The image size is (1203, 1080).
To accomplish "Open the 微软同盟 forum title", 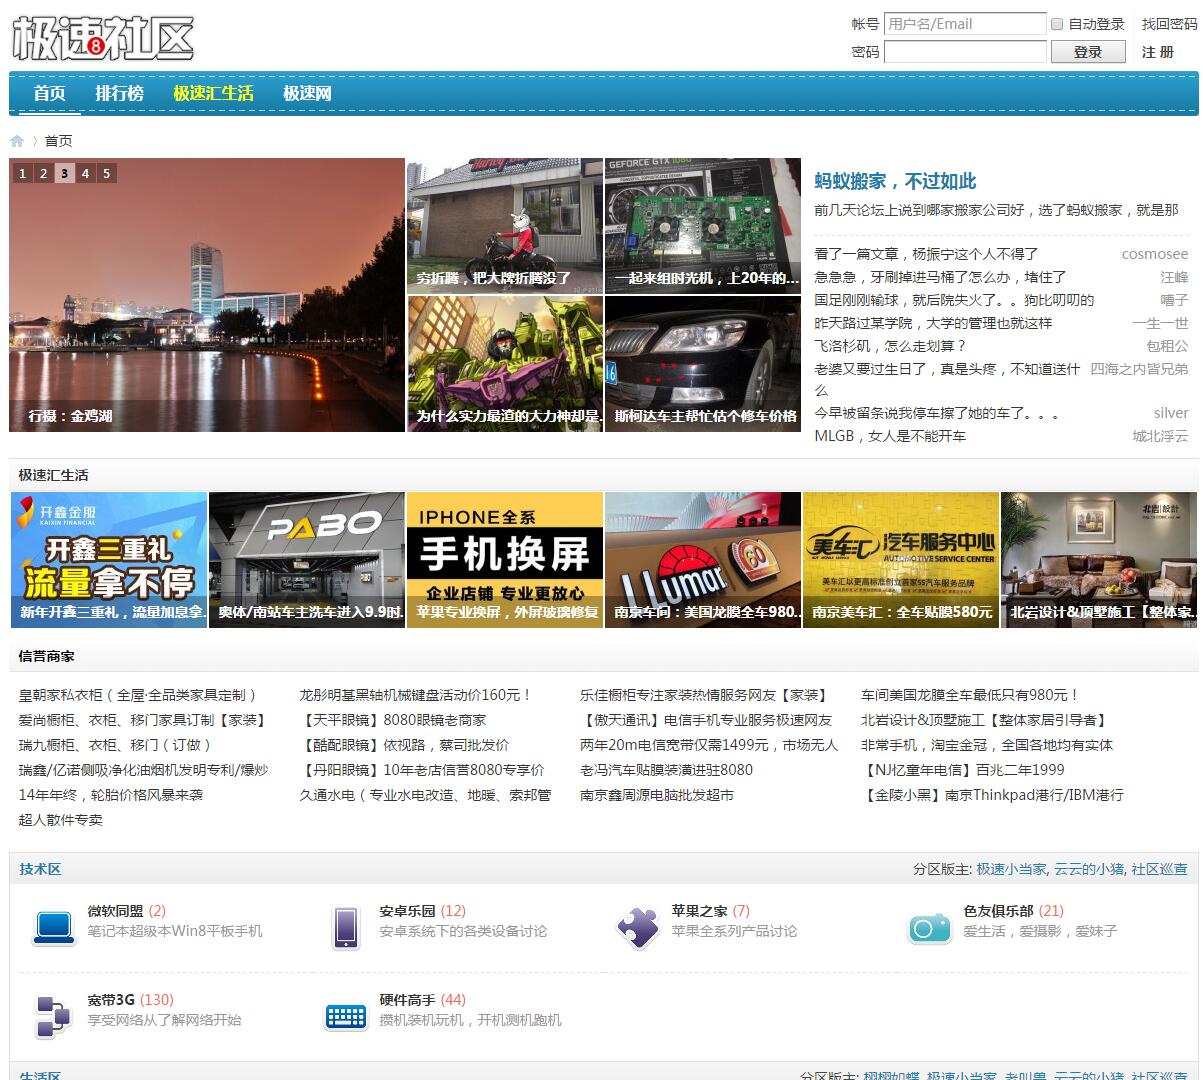I will tap(115, 911).
